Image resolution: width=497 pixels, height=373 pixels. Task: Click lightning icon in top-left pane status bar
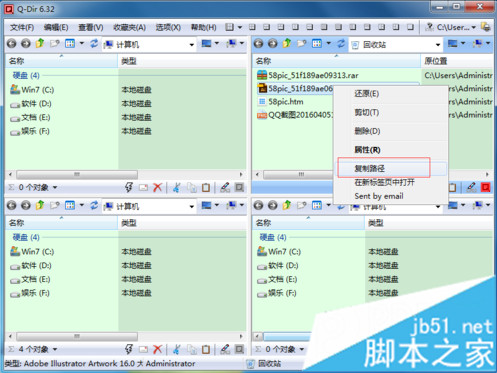[x=129, y=187]
